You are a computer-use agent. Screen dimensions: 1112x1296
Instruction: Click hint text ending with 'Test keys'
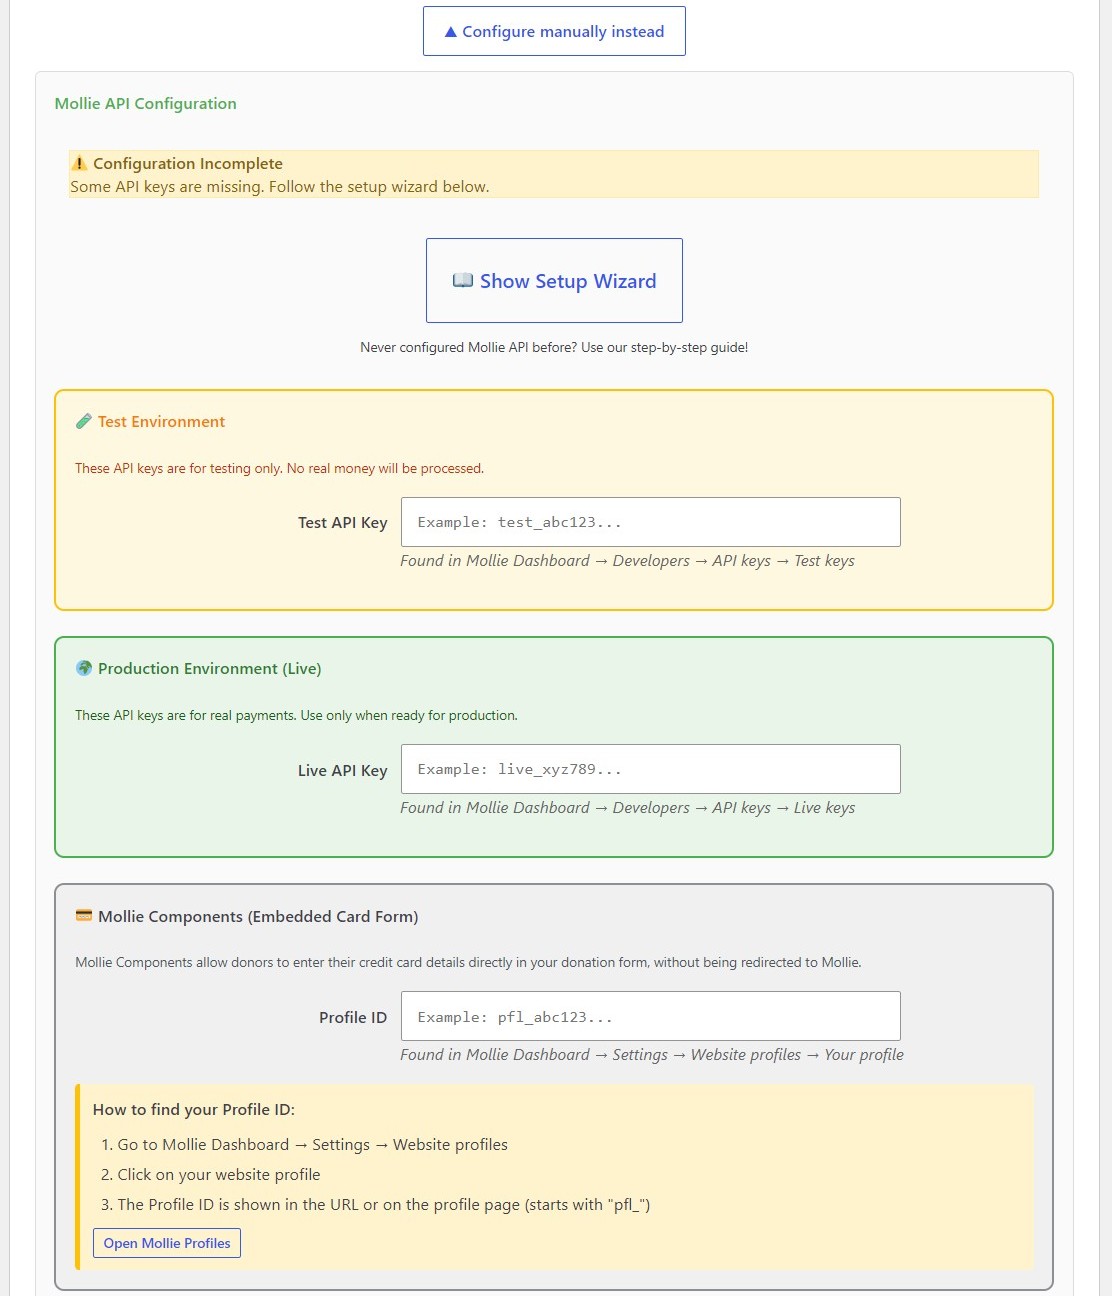627,561
